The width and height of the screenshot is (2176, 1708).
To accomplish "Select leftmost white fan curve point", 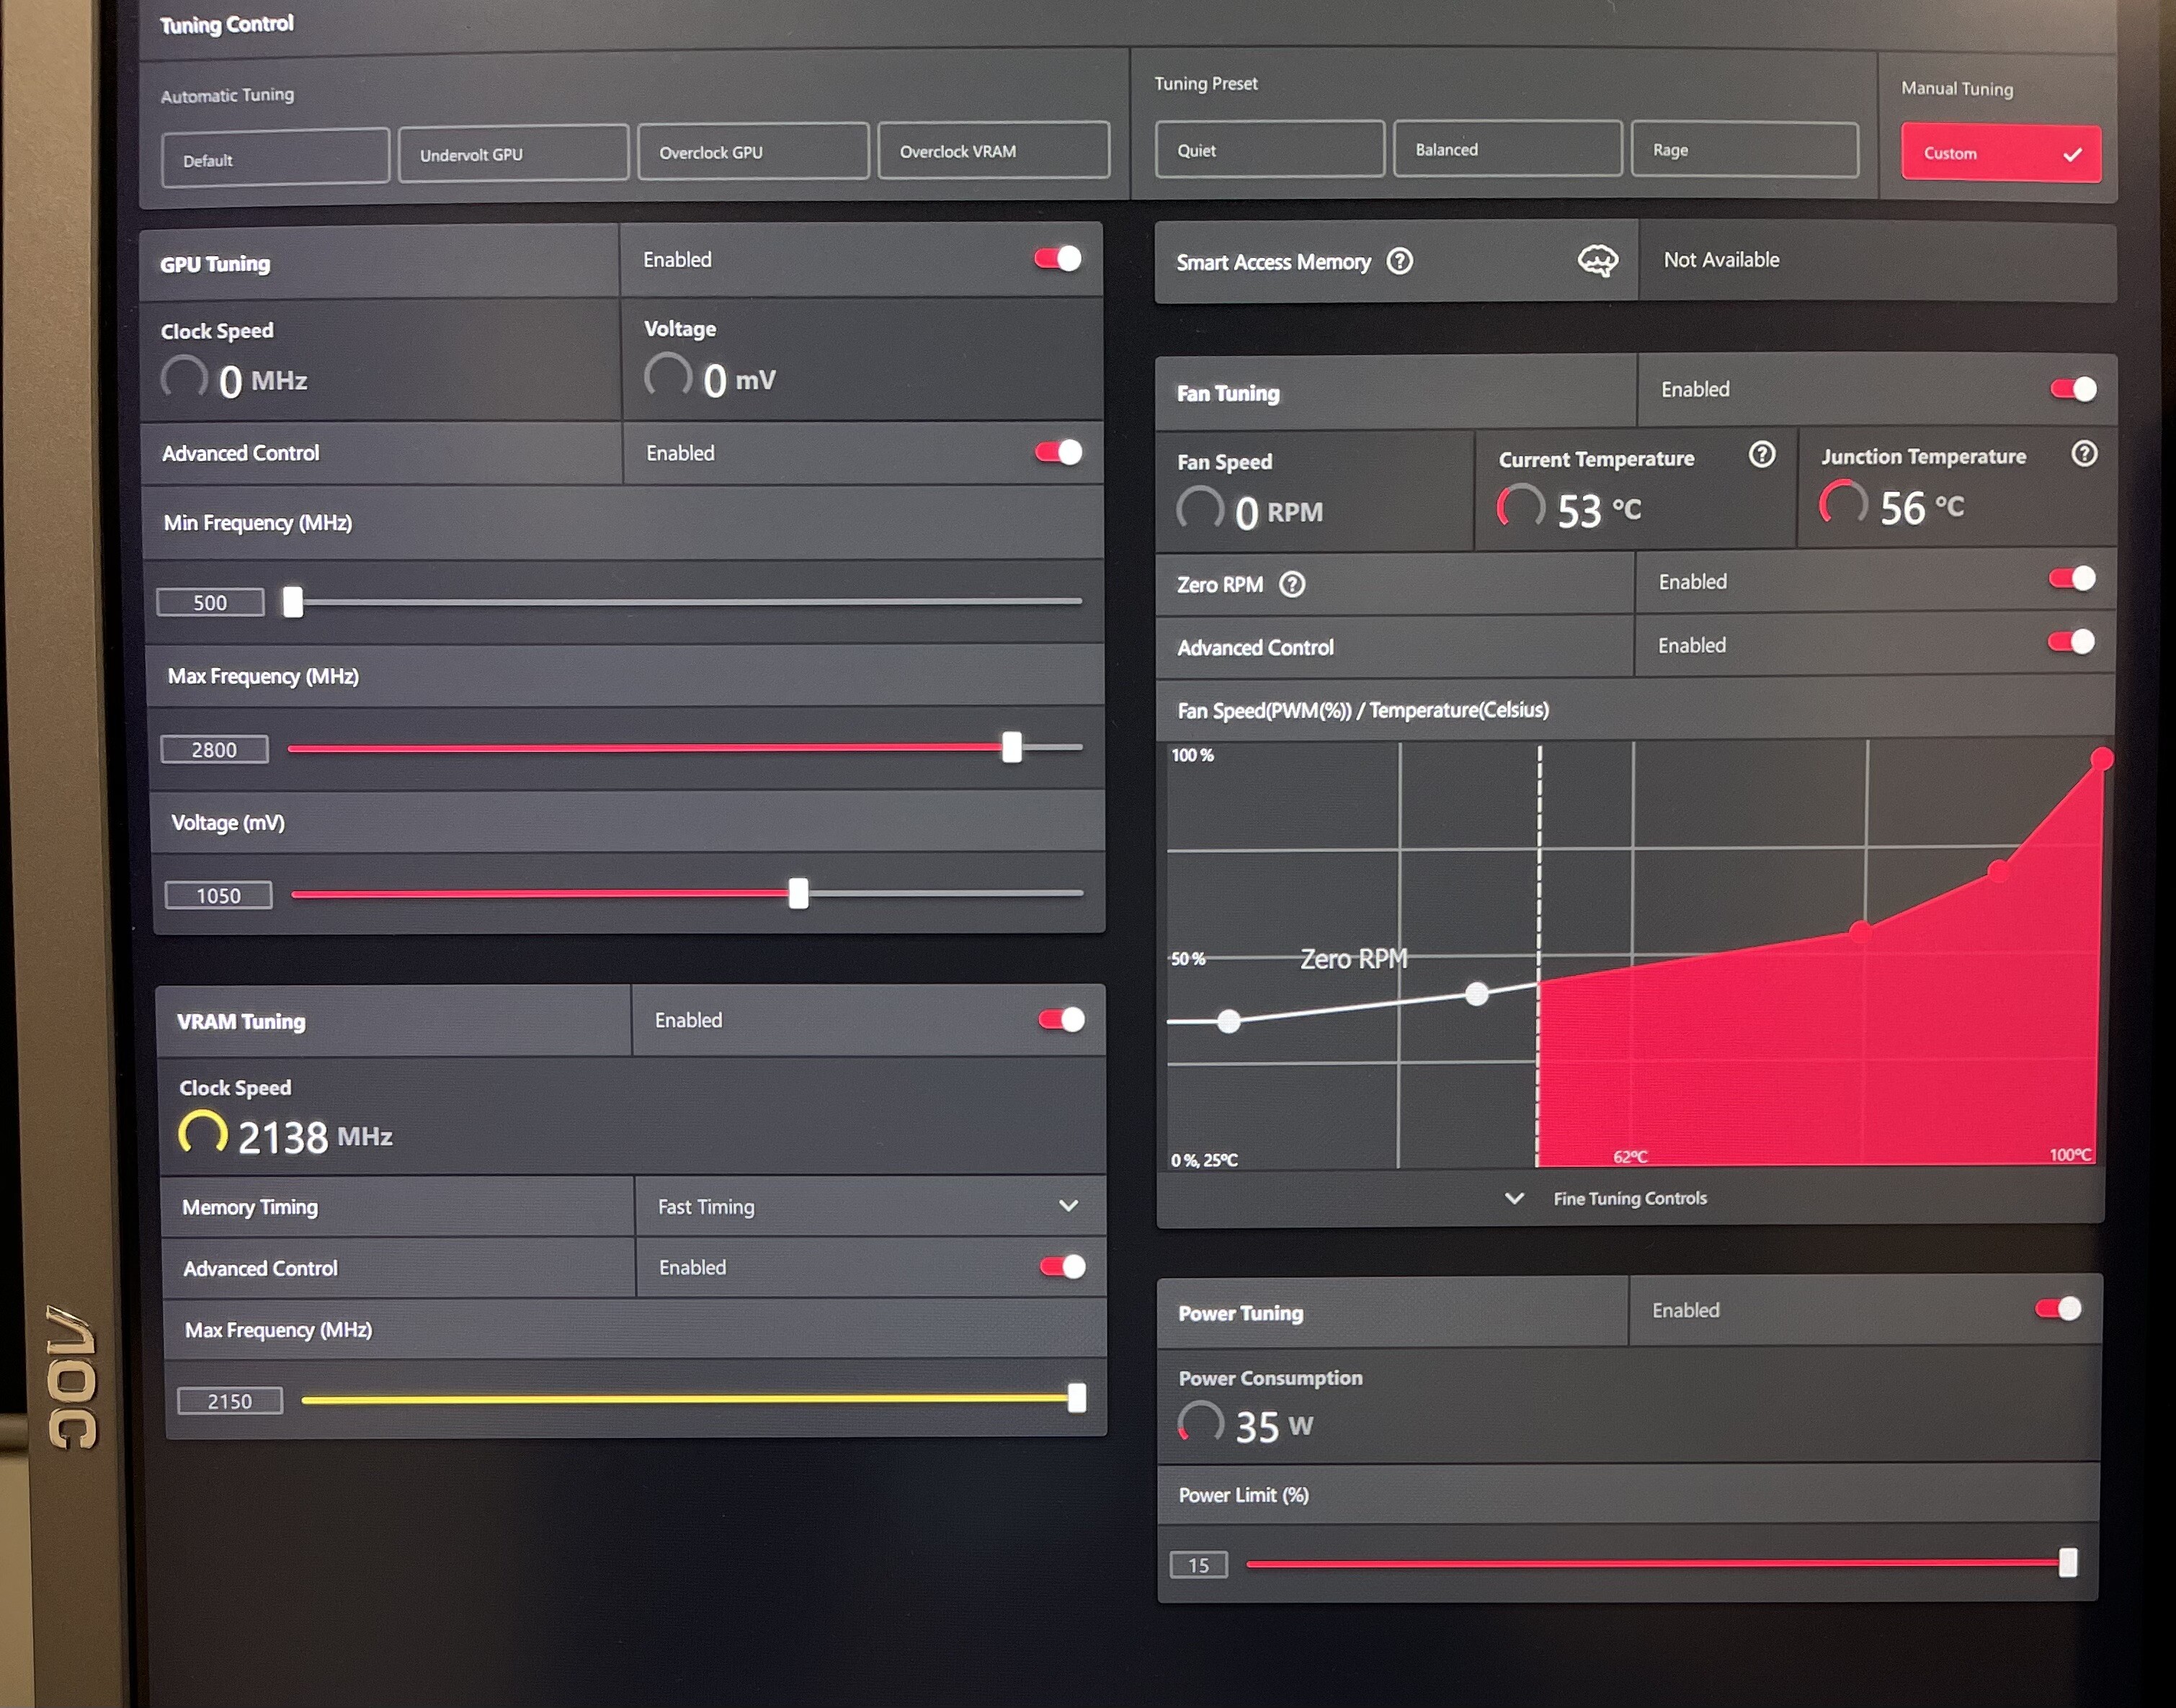I will pyautogui.click(x=1229, y=1021).
